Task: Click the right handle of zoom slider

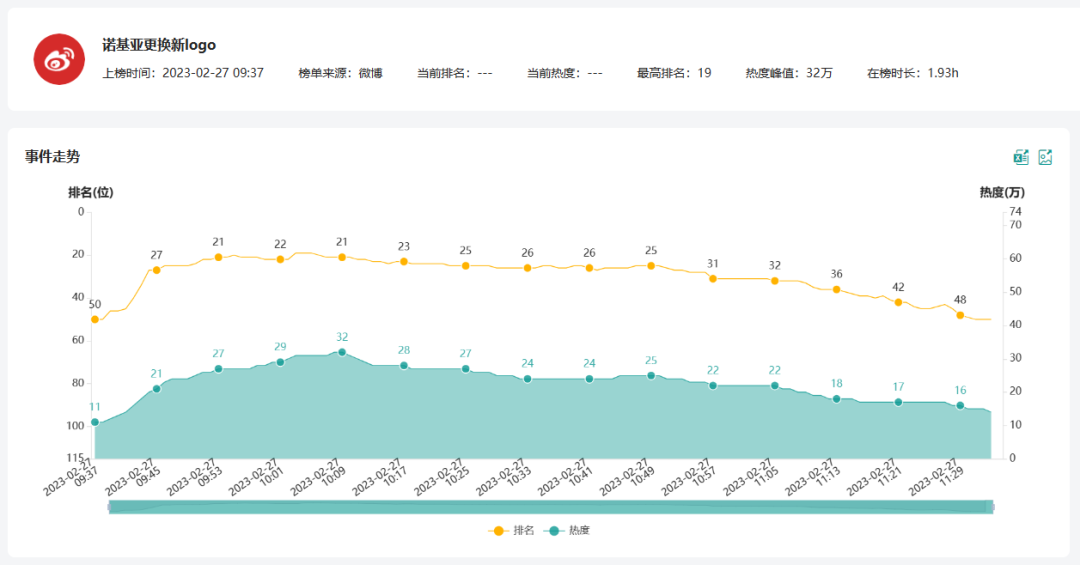Action: [x=991, y=507]
